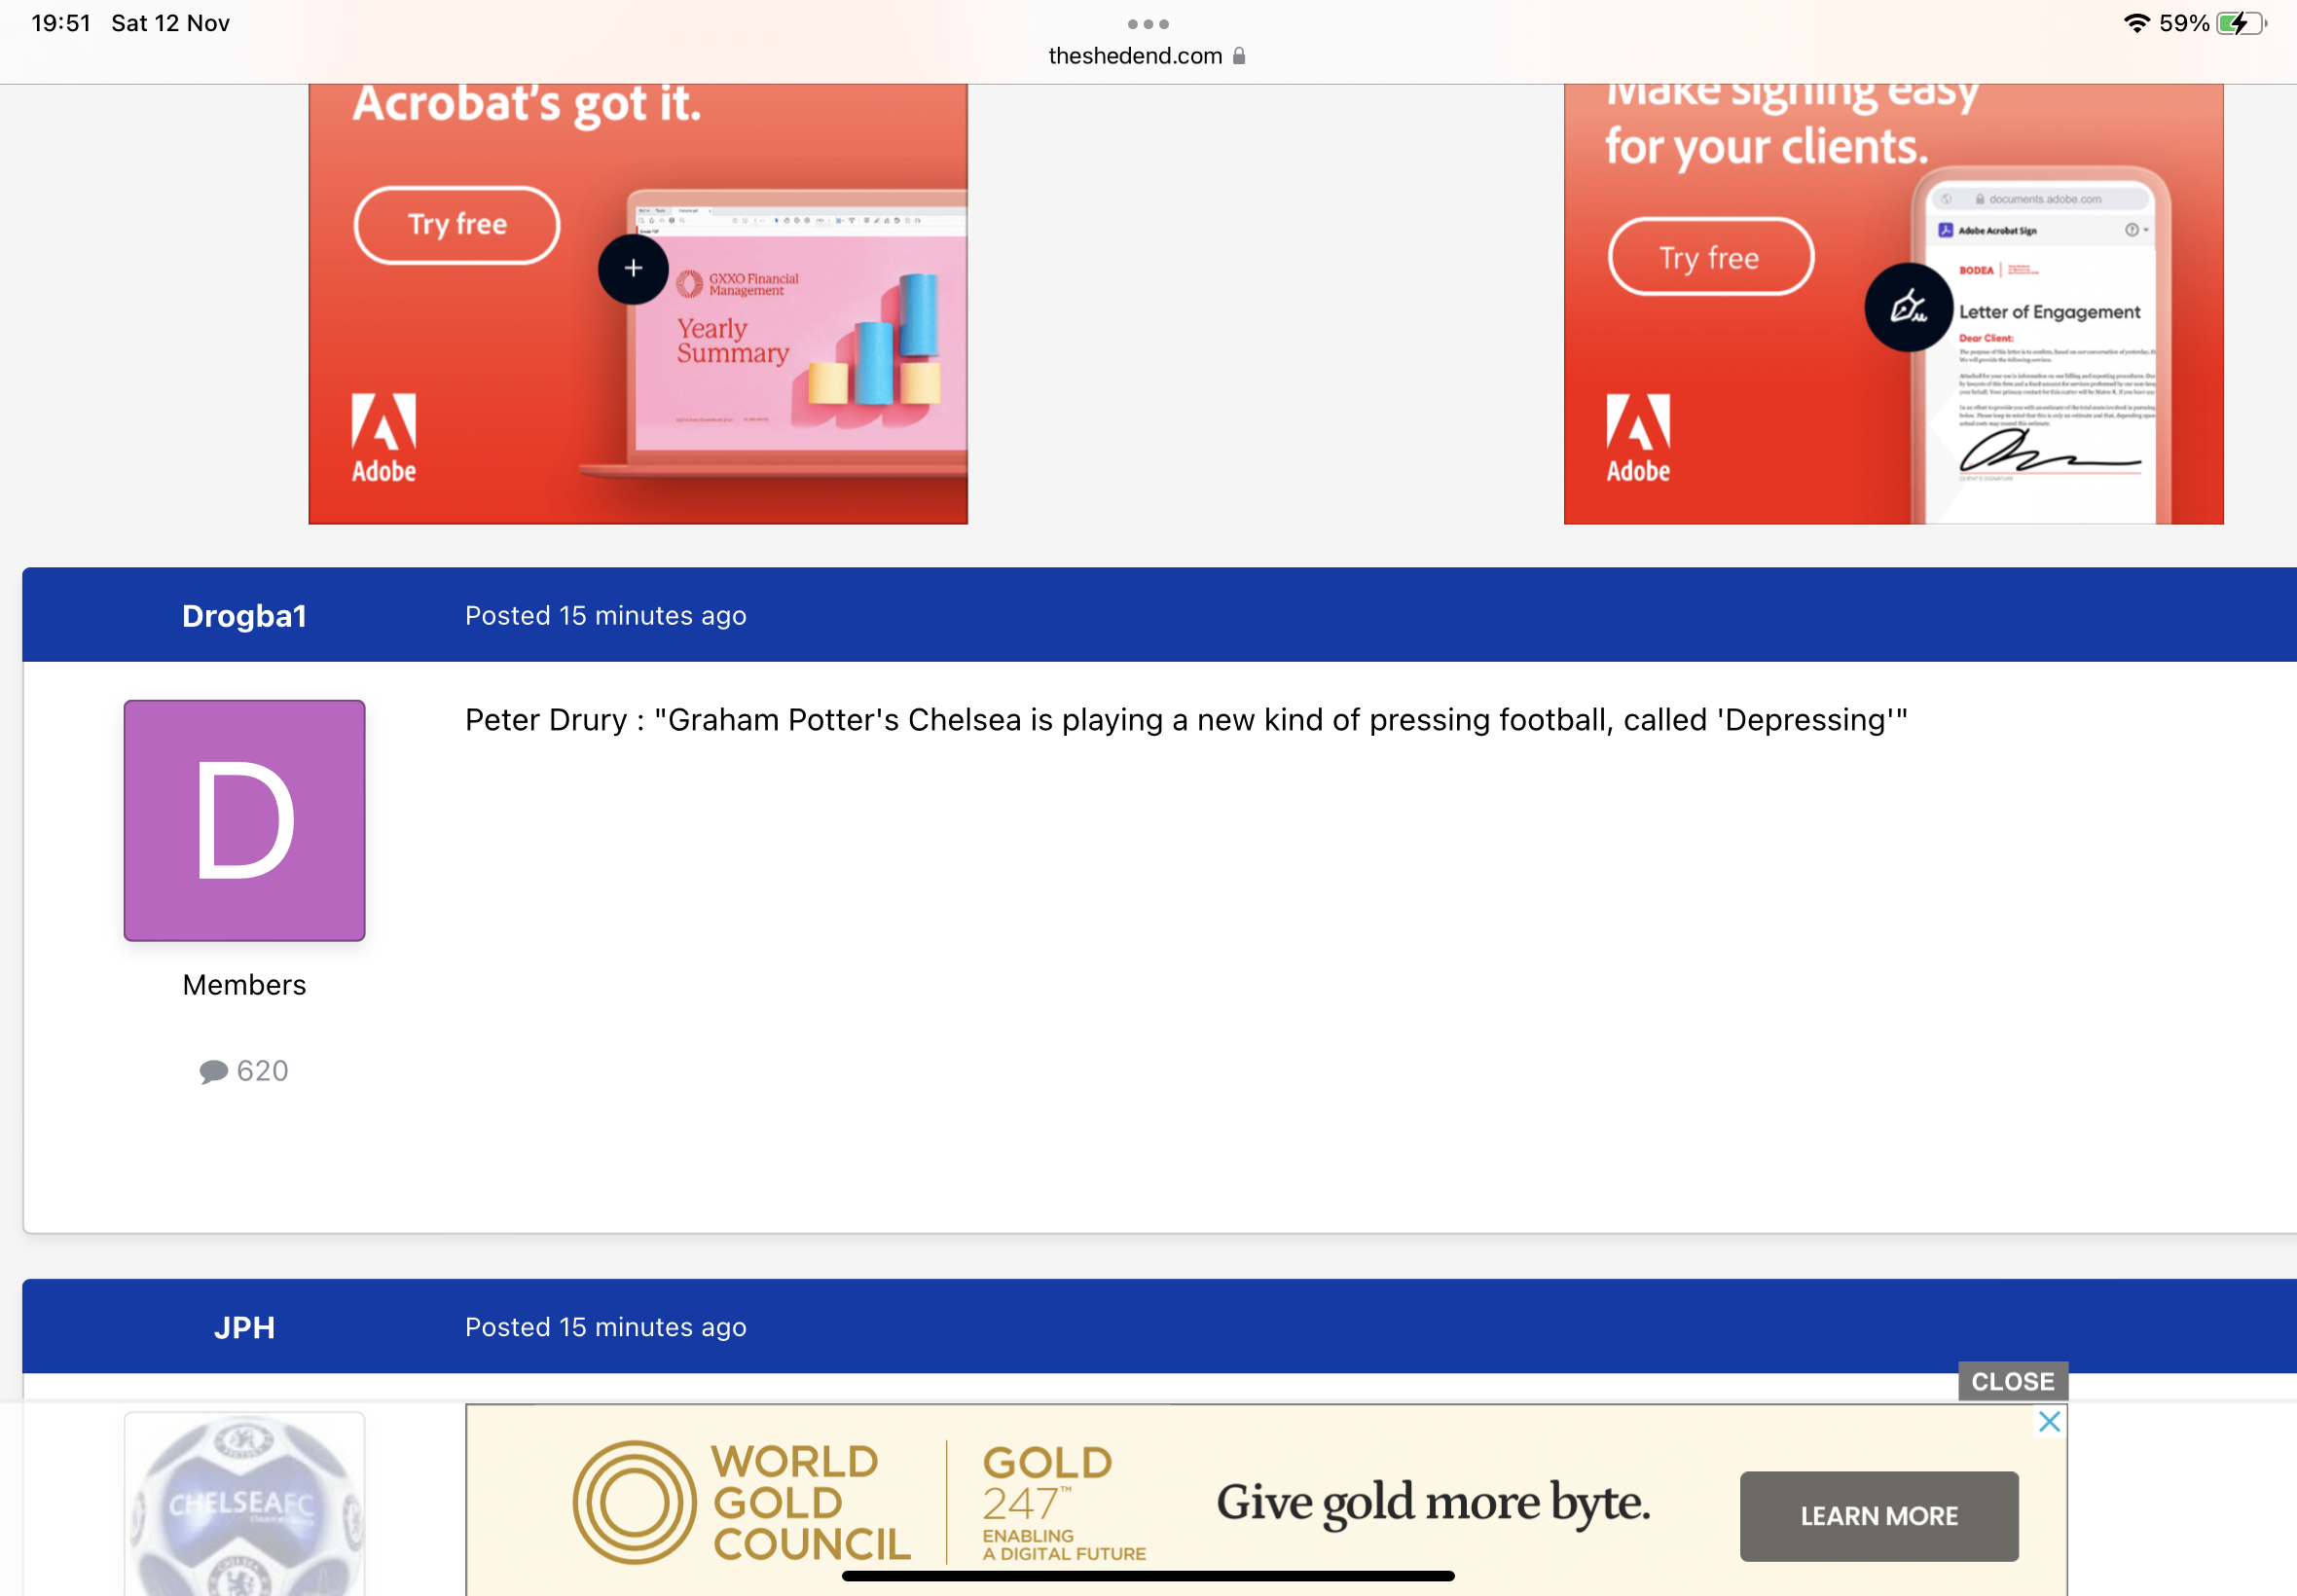The height and width of the screenshot is (1596, 2297).
Task: Tap the 19:51 clock in status bar
Action: coord(61,23)
